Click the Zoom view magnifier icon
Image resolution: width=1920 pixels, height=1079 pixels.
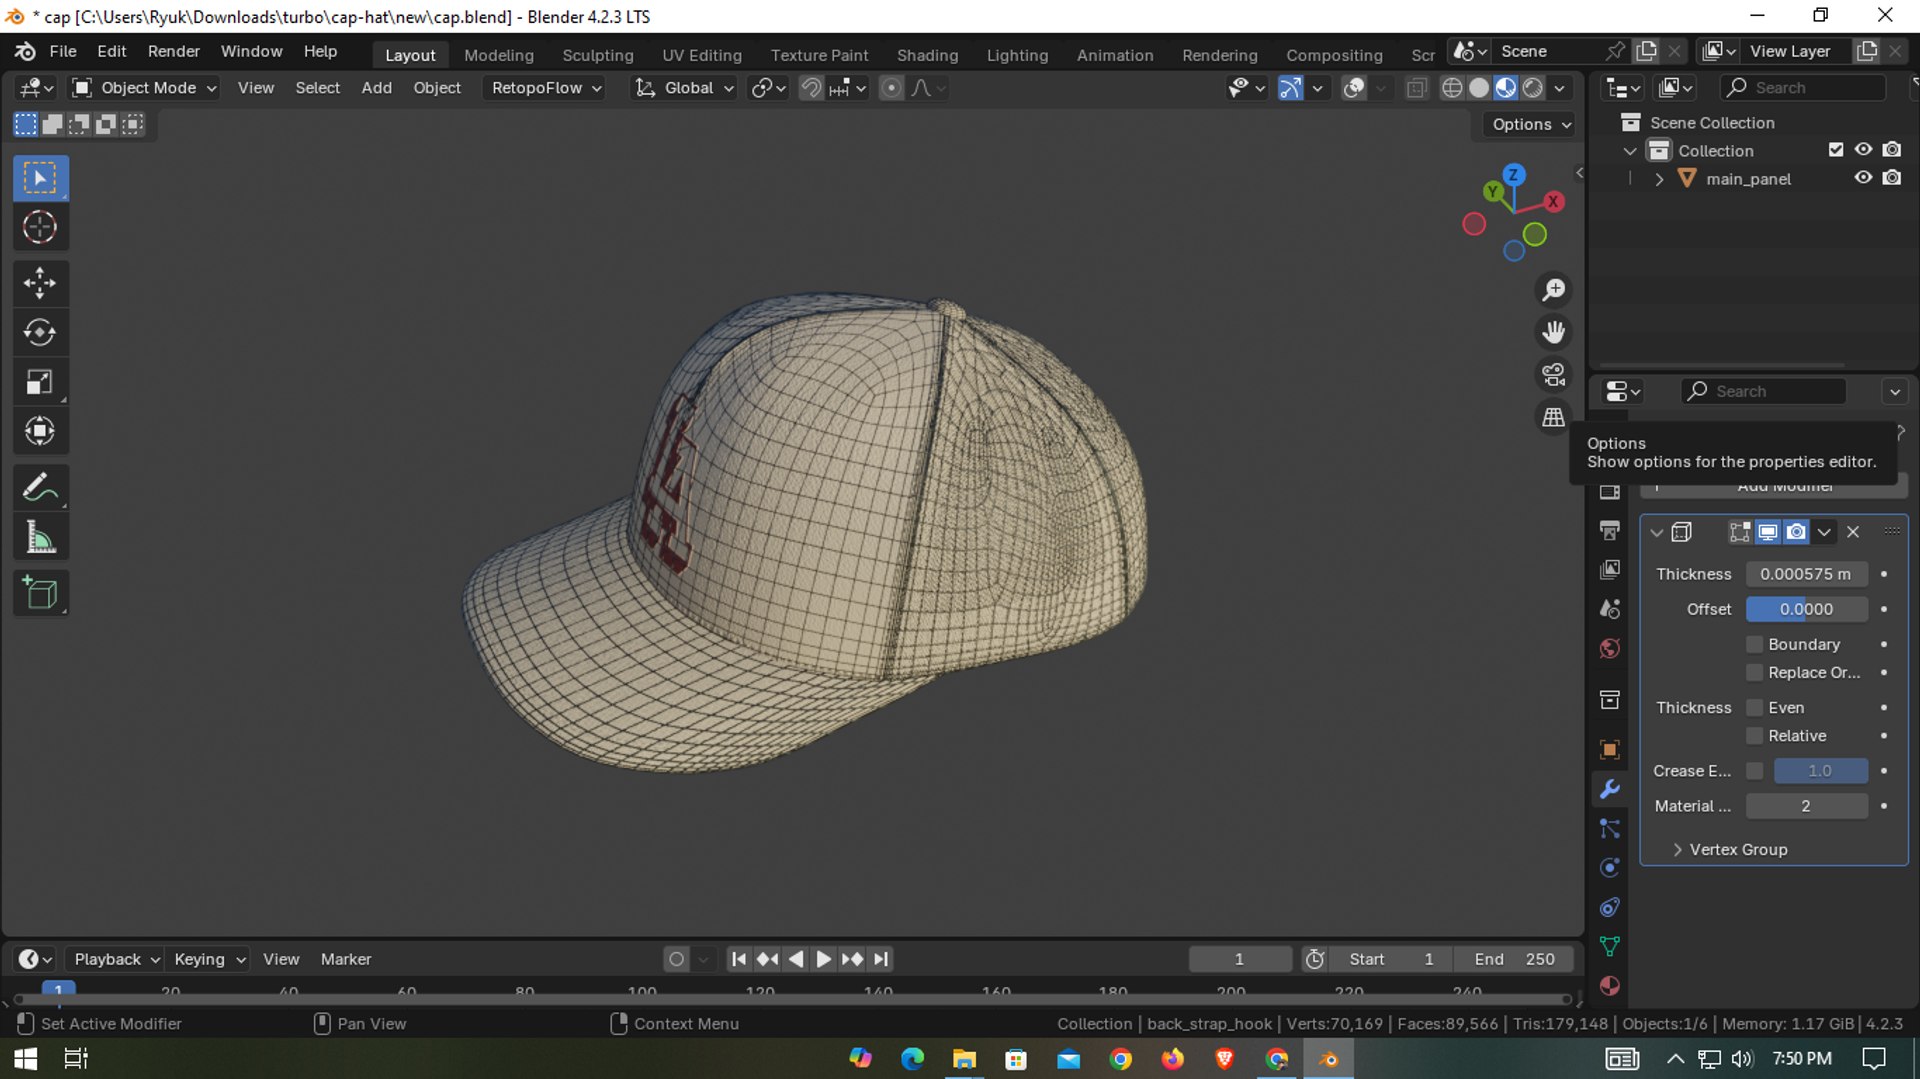1553,290
